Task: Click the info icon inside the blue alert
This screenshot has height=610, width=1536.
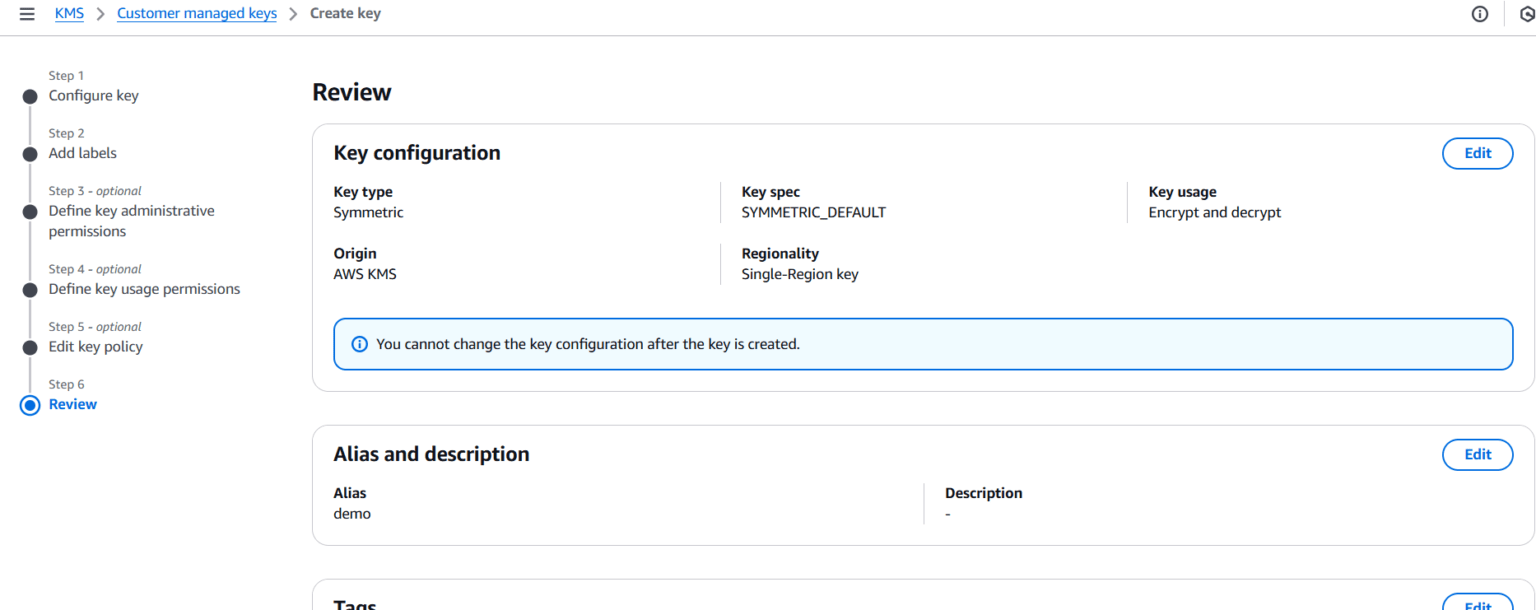Action: pyautogui.click(x=358, y=343)
